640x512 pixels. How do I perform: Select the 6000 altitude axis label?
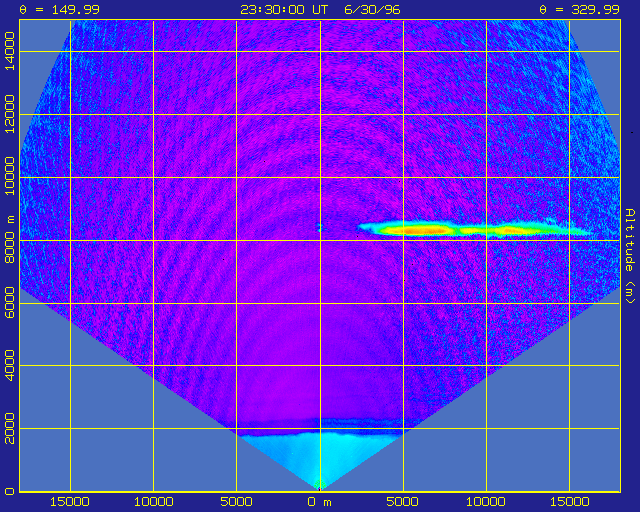(x=9, y=303)
